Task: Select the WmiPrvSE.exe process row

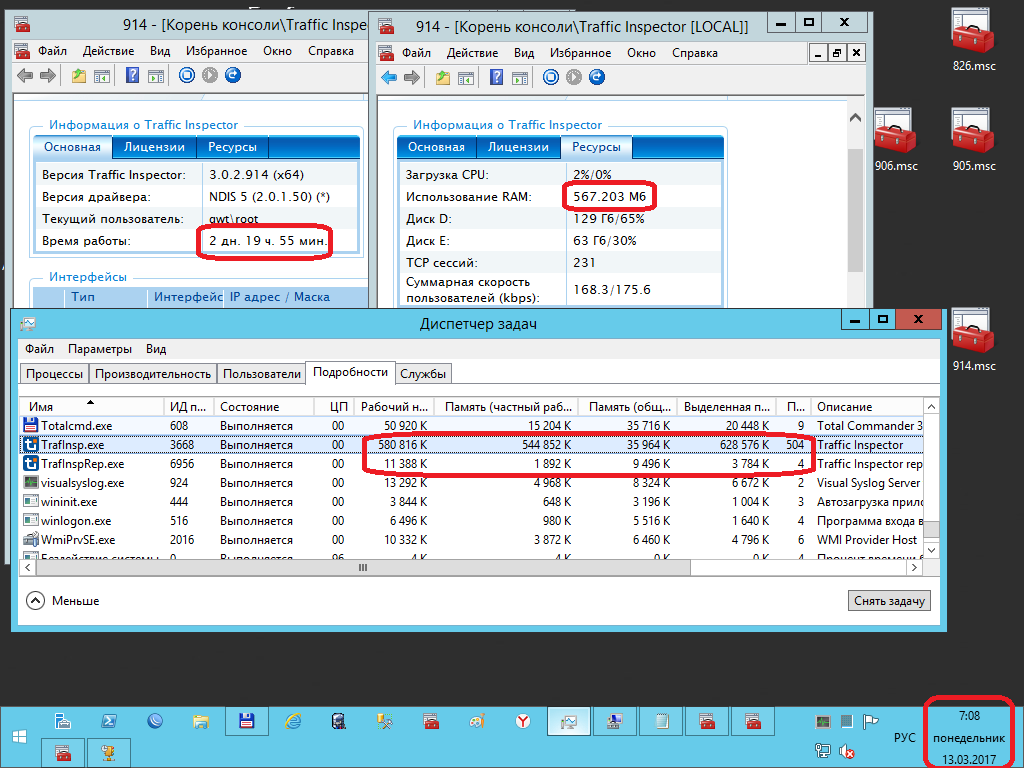Action: click(x=472, y=539)
